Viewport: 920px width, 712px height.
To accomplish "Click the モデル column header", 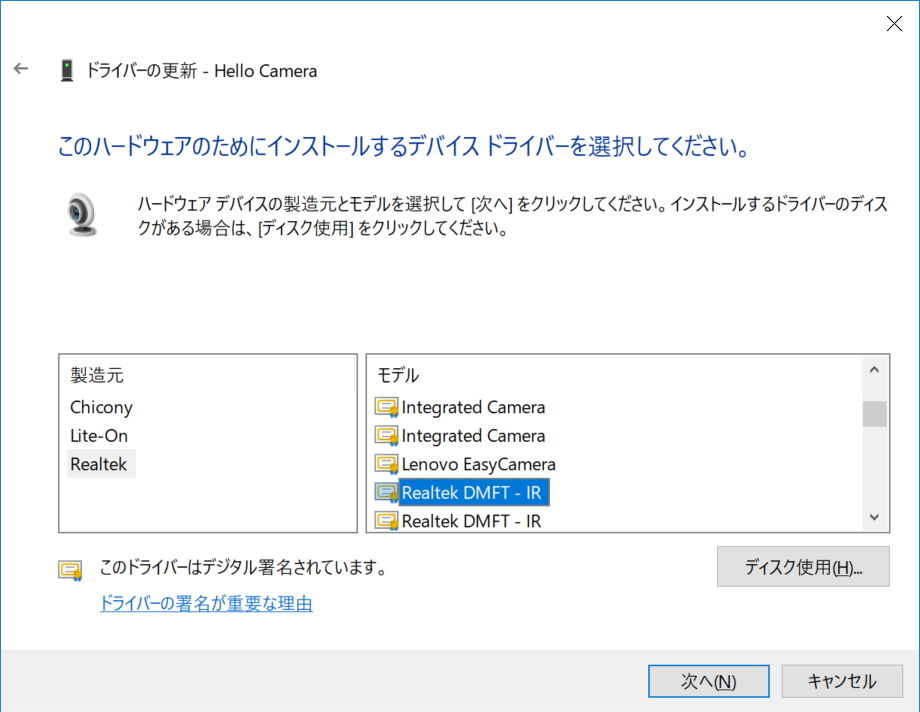I will (x=398, y=375).
